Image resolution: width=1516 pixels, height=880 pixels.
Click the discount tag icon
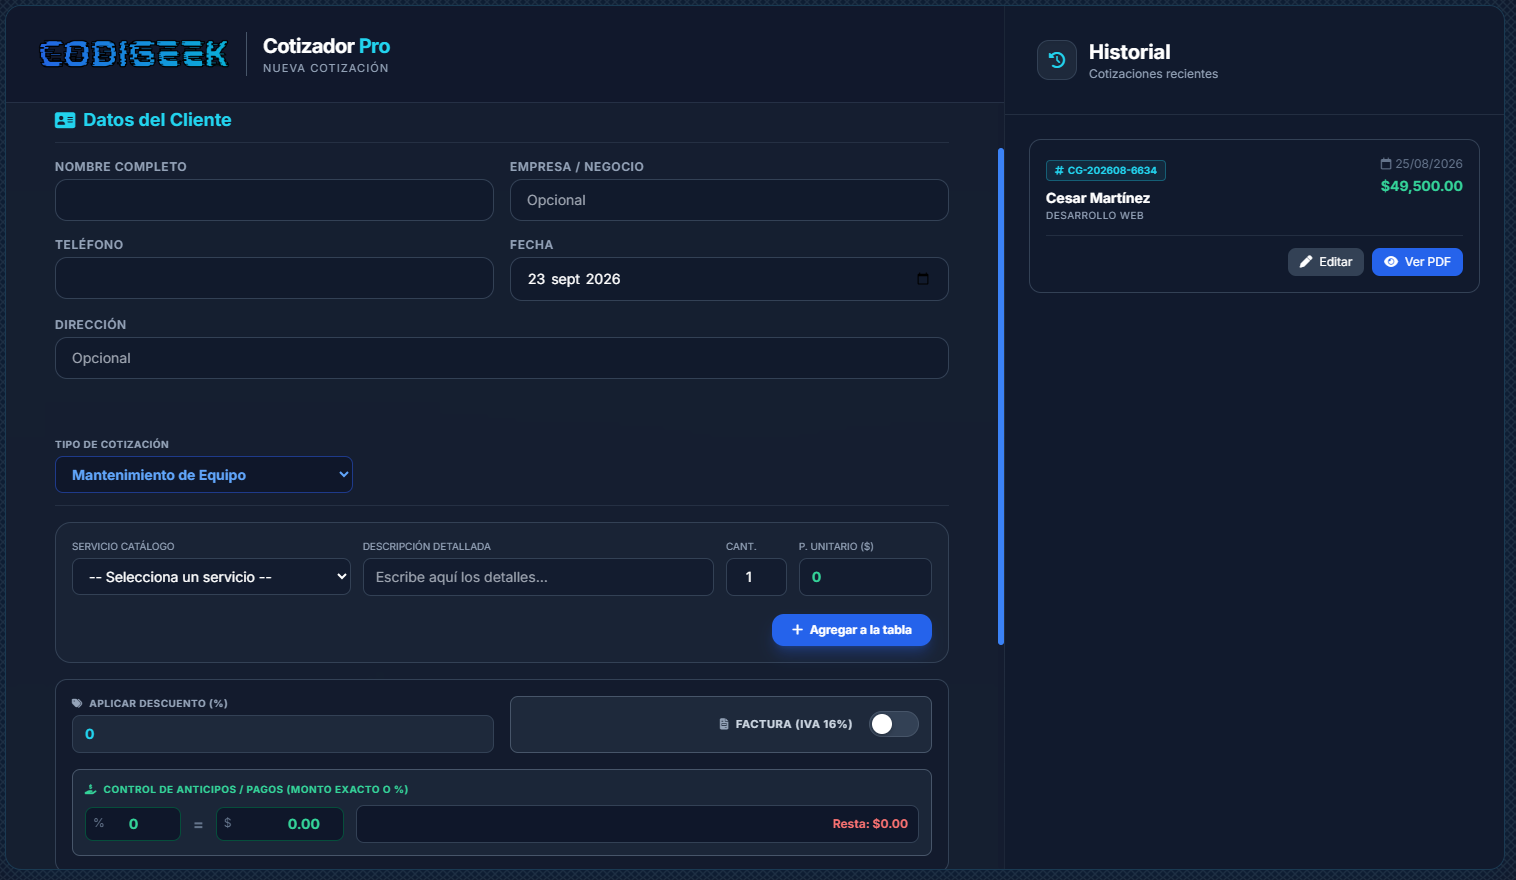click(77, 703)
